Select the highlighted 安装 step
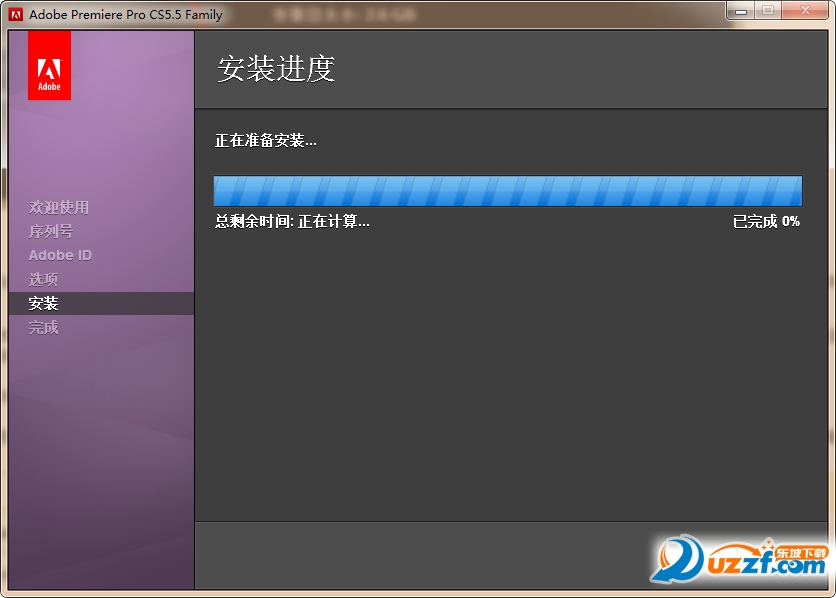The width and height of the screenshot is (836, 598). tap(101, 303)
